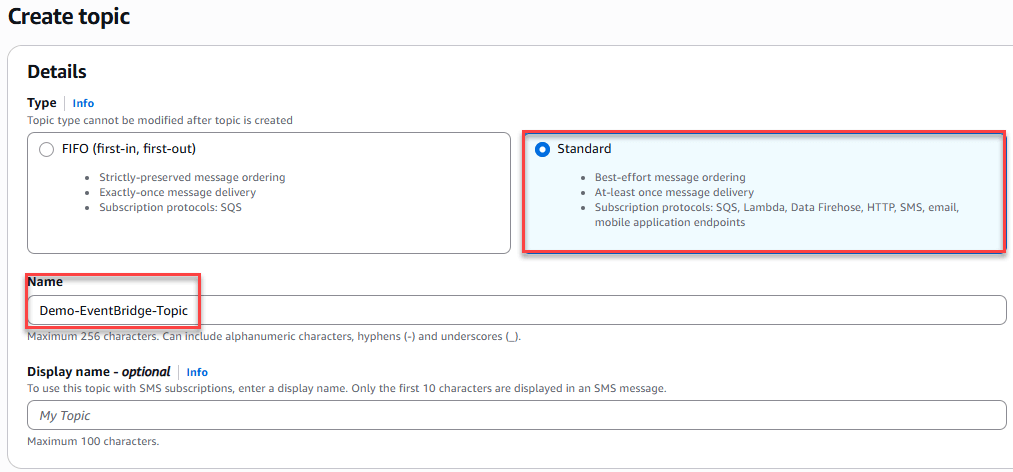
Task: Click the Type field label
Action: 42,103
